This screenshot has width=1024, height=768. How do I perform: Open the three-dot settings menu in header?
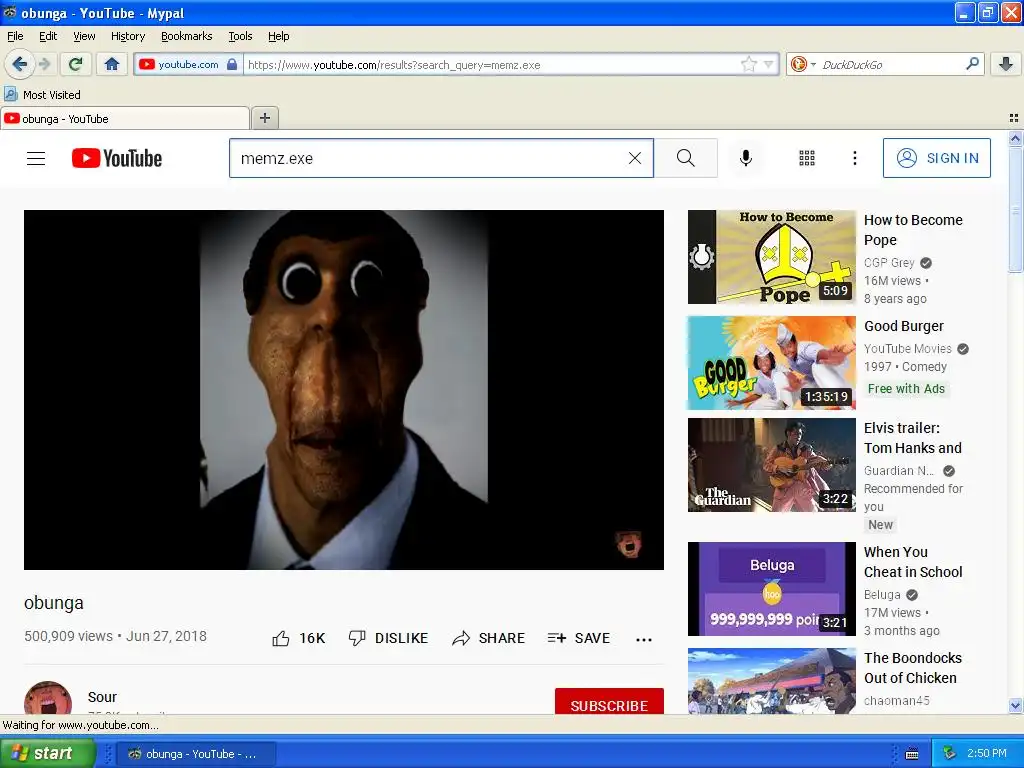(855, 158)
